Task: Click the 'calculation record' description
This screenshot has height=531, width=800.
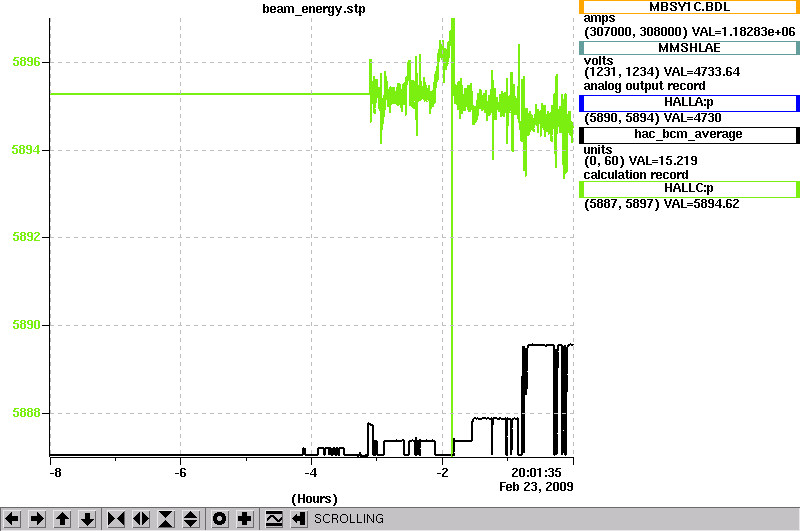Action: pyautogui.click(x=636, y=175)
